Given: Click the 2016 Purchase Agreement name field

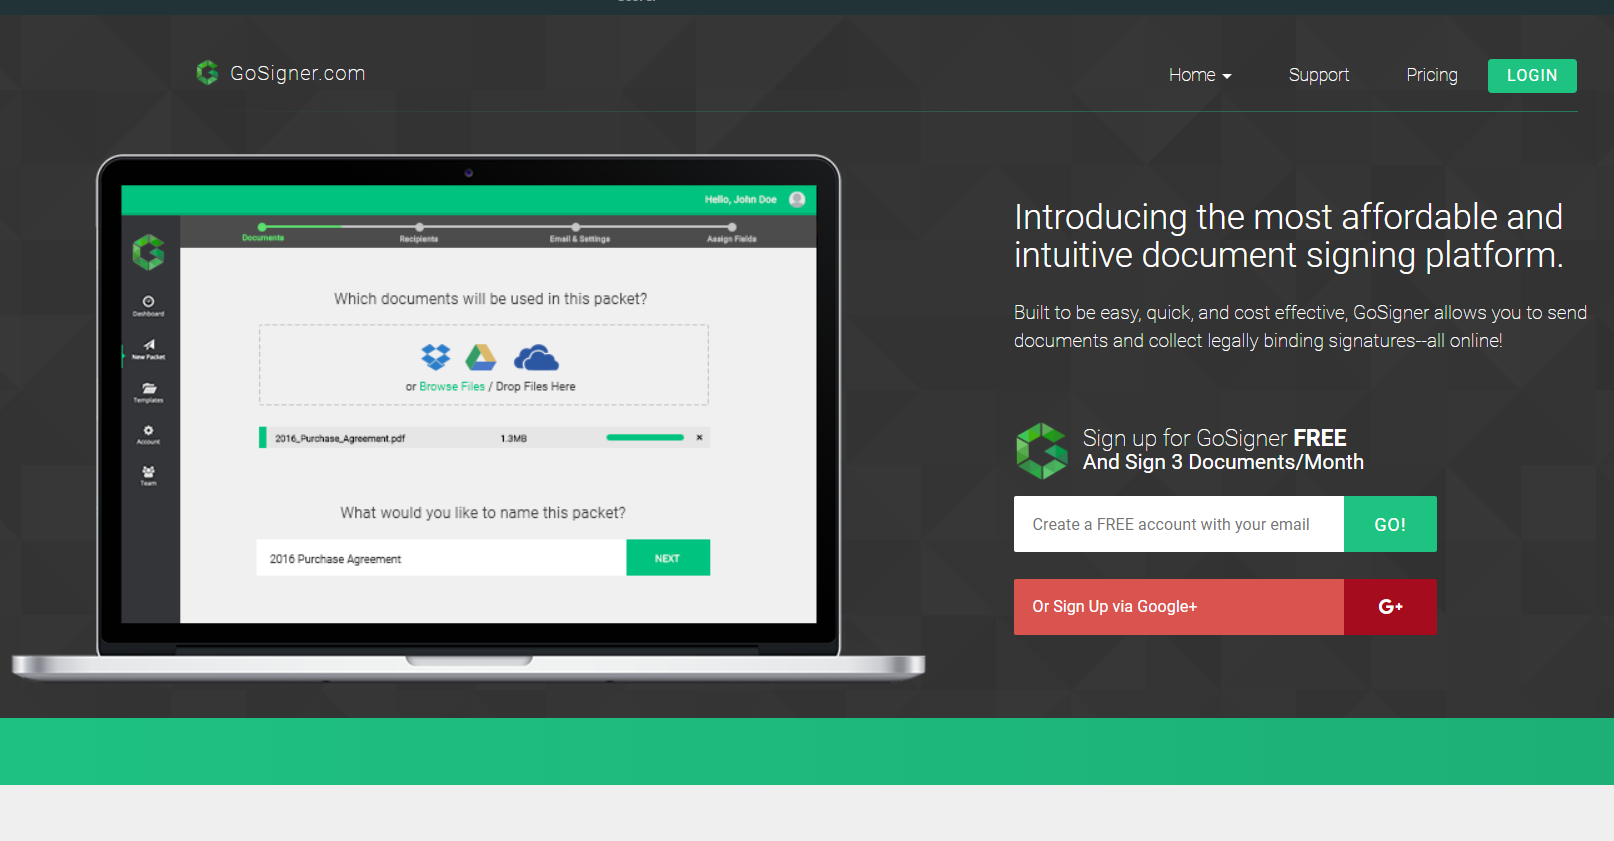Looking at the screenshot, I should pos(441,558).
